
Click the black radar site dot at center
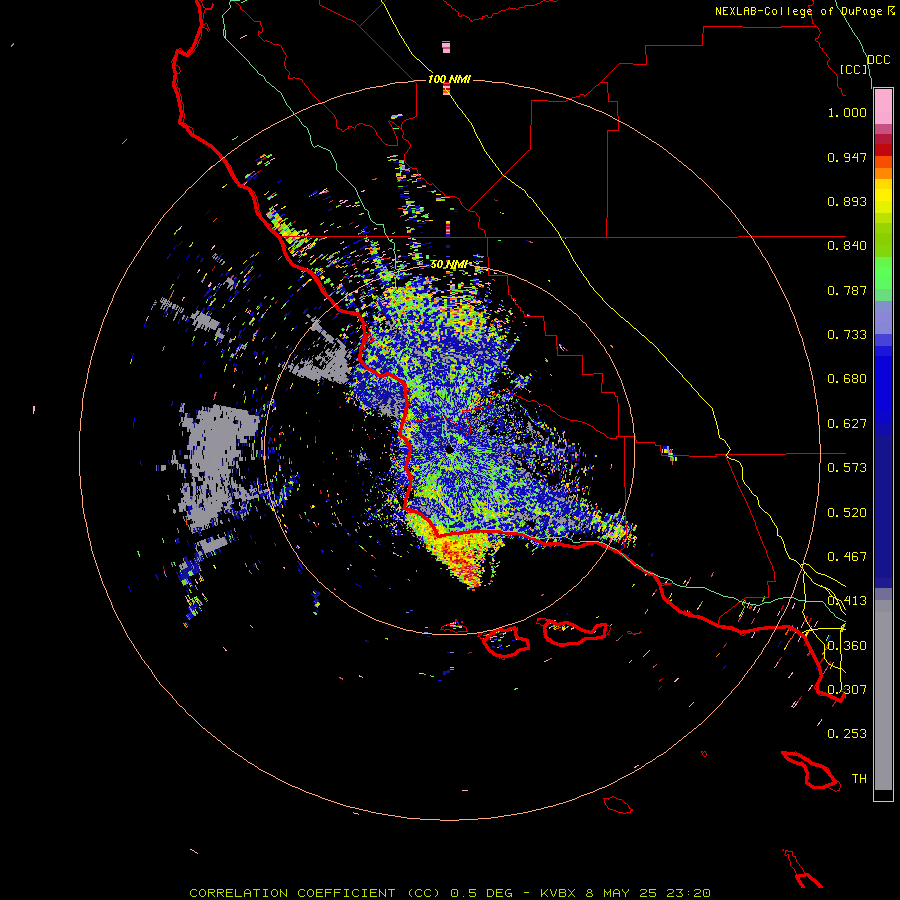(x=449, y=449)
